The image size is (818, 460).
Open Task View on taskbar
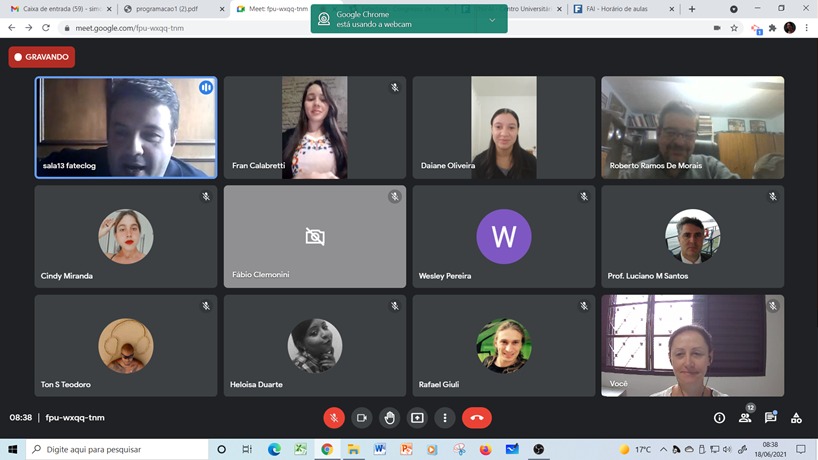[x=247, y=449]
